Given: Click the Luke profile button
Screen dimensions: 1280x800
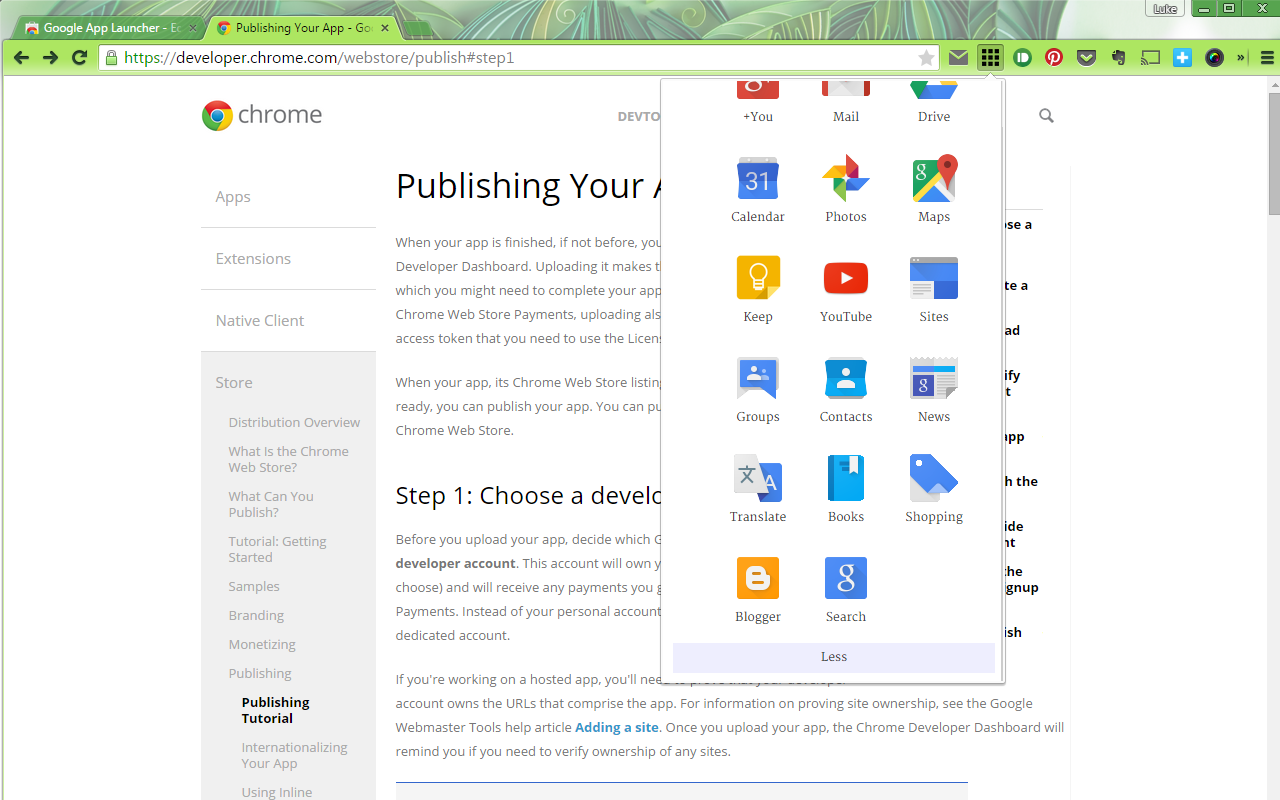Looking at the screenshot, I should point(1165,9).
